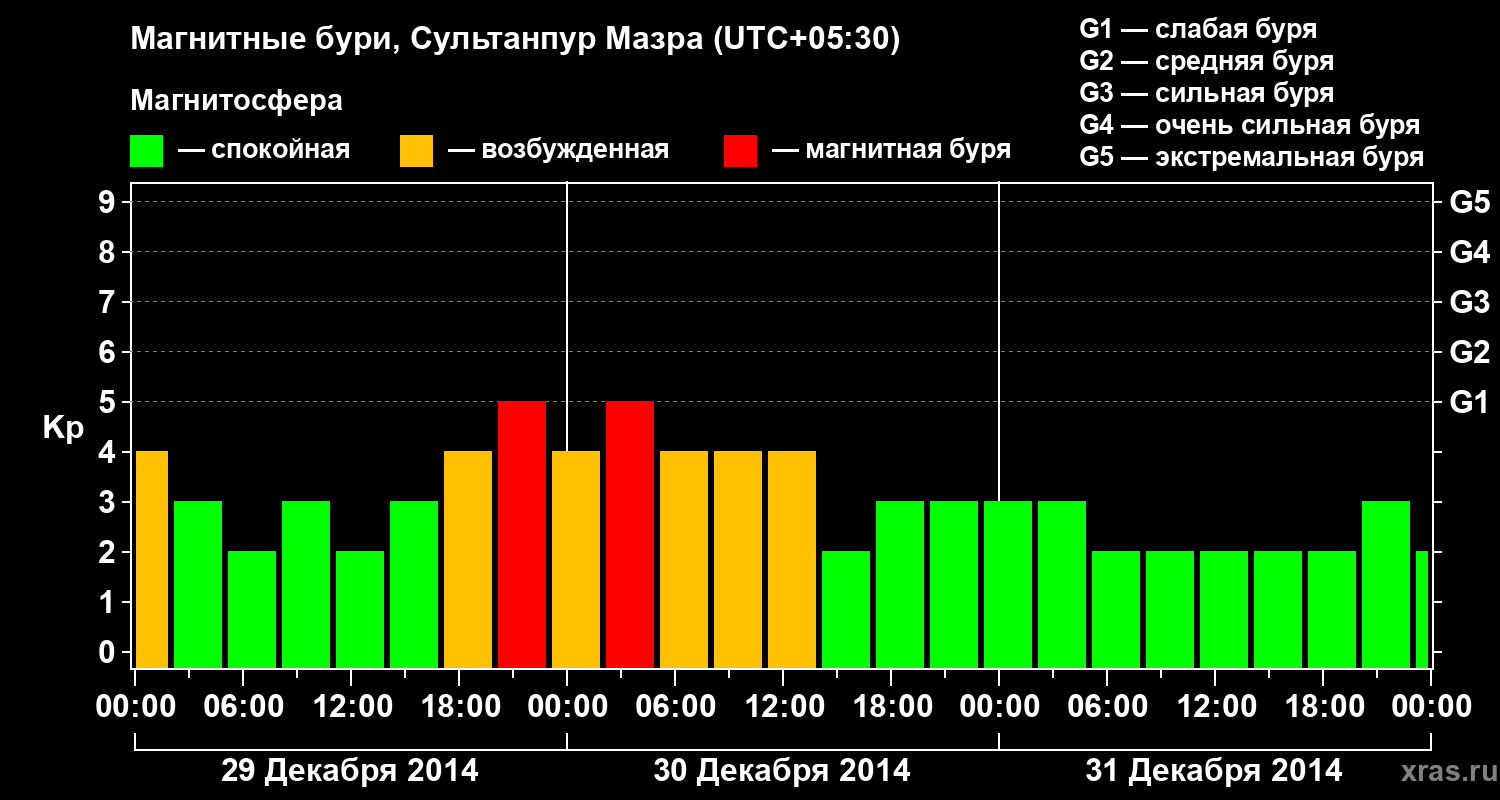Click the 'G4 — очень сильная буря' description

click(x=1250, y=125)
